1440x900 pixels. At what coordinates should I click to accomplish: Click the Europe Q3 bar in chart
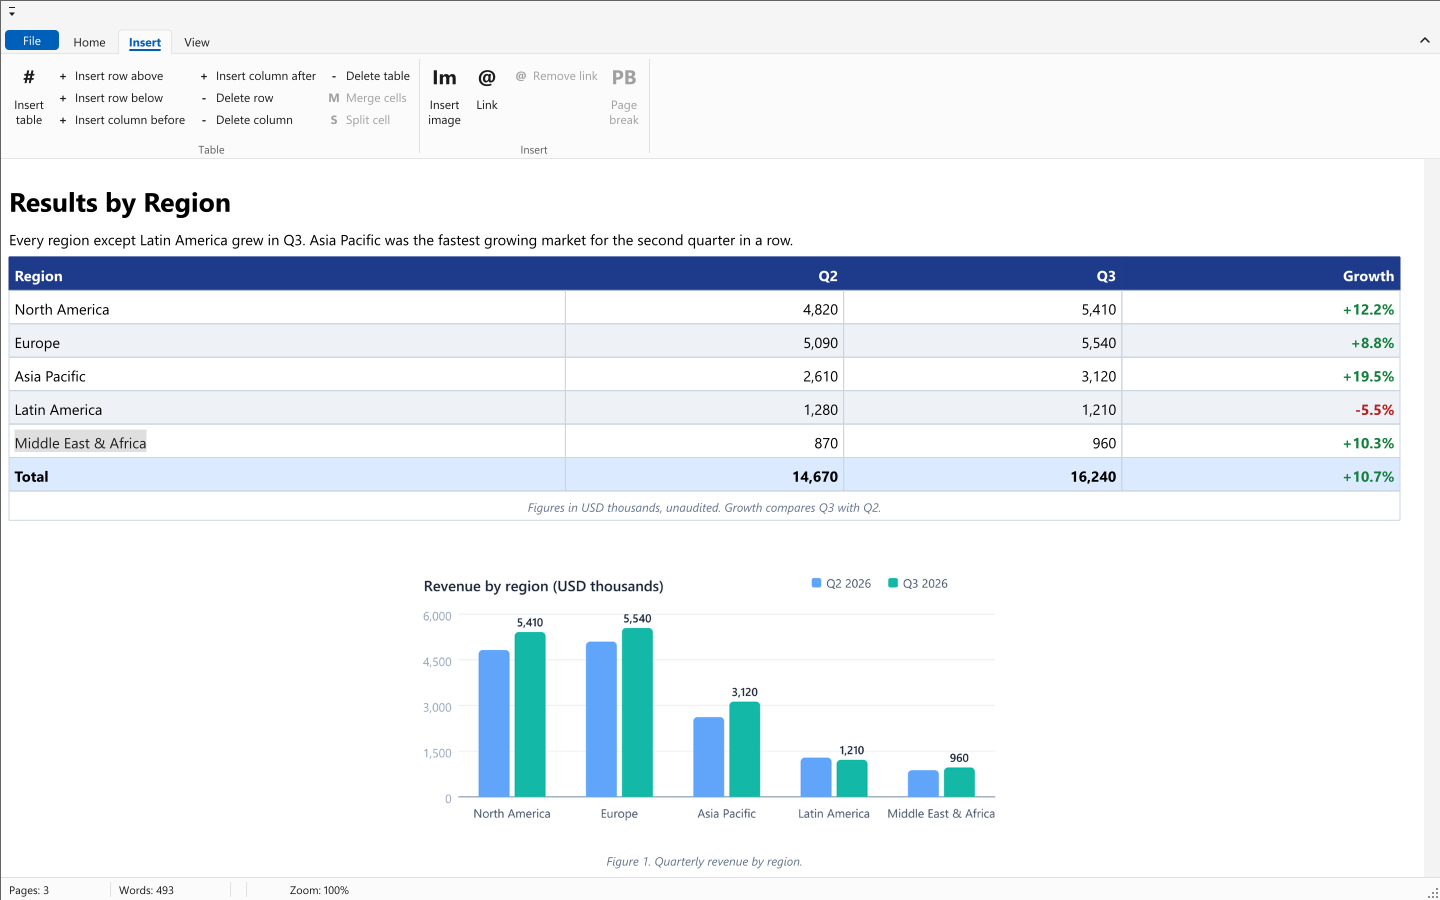pyautogui.click(x=637, y=712)
